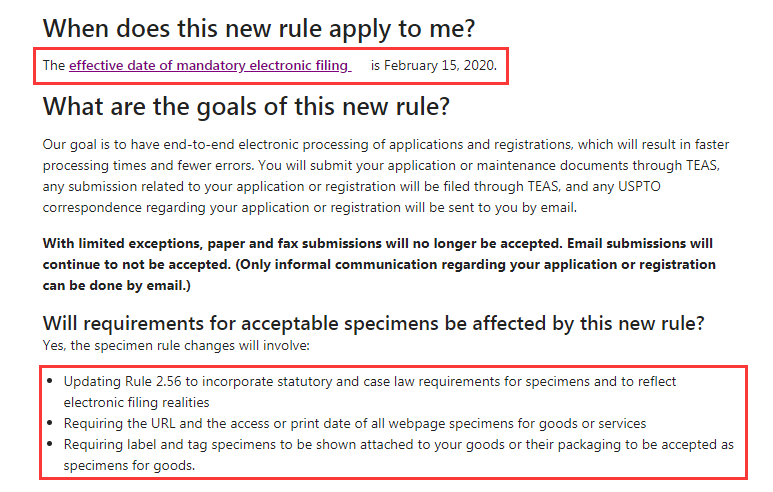Click the heading about acceptable specimens requirements
Viewport: 773px width, 492px height.
point(374,324)
